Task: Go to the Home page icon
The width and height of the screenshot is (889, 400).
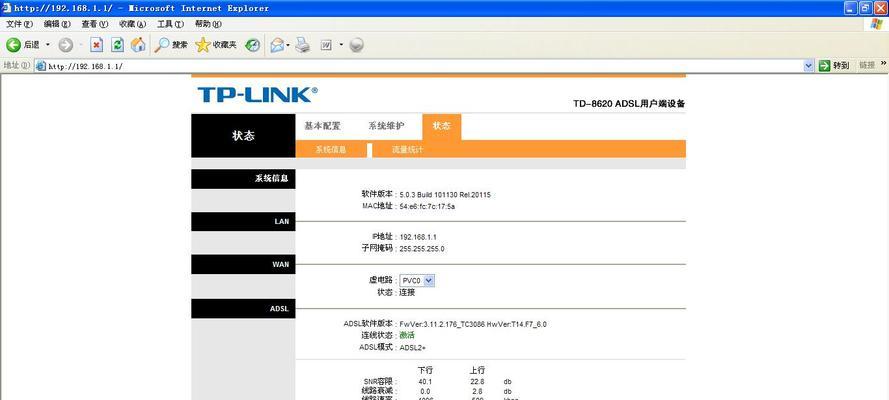Action: pos(138,45)
